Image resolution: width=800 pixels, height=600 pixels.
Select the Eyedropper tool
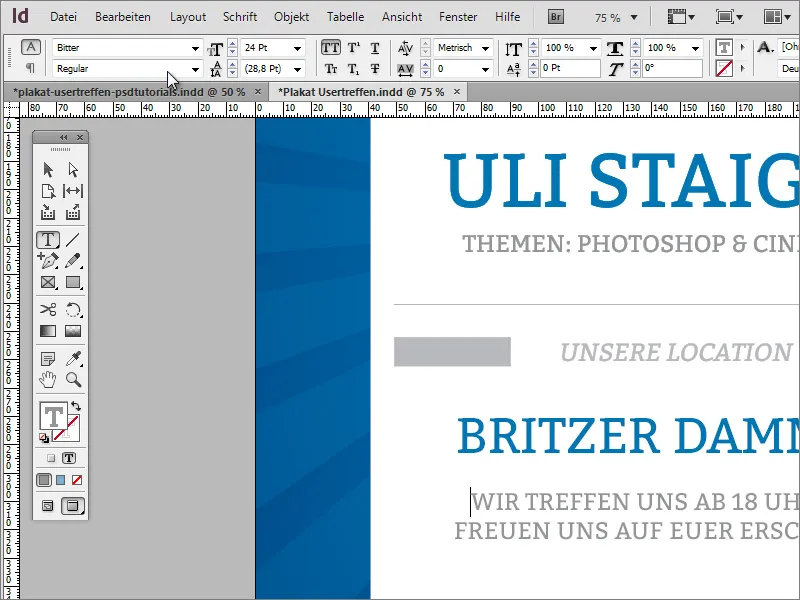tap(73, 359)
